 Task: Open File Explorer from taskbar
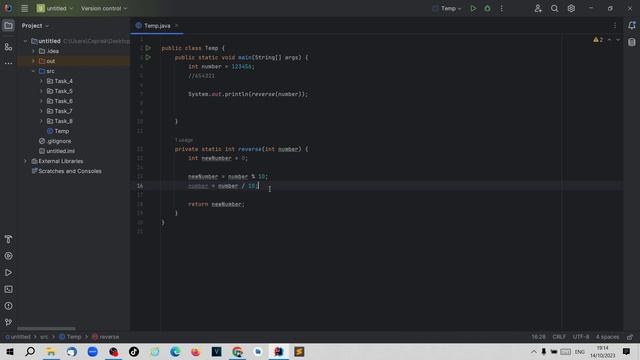coord(51,352)
